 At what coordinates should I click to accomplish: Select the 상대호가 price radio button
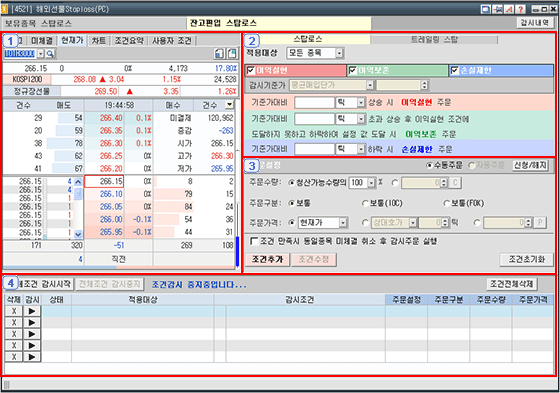pyautogui.click(x=365, y=223)
